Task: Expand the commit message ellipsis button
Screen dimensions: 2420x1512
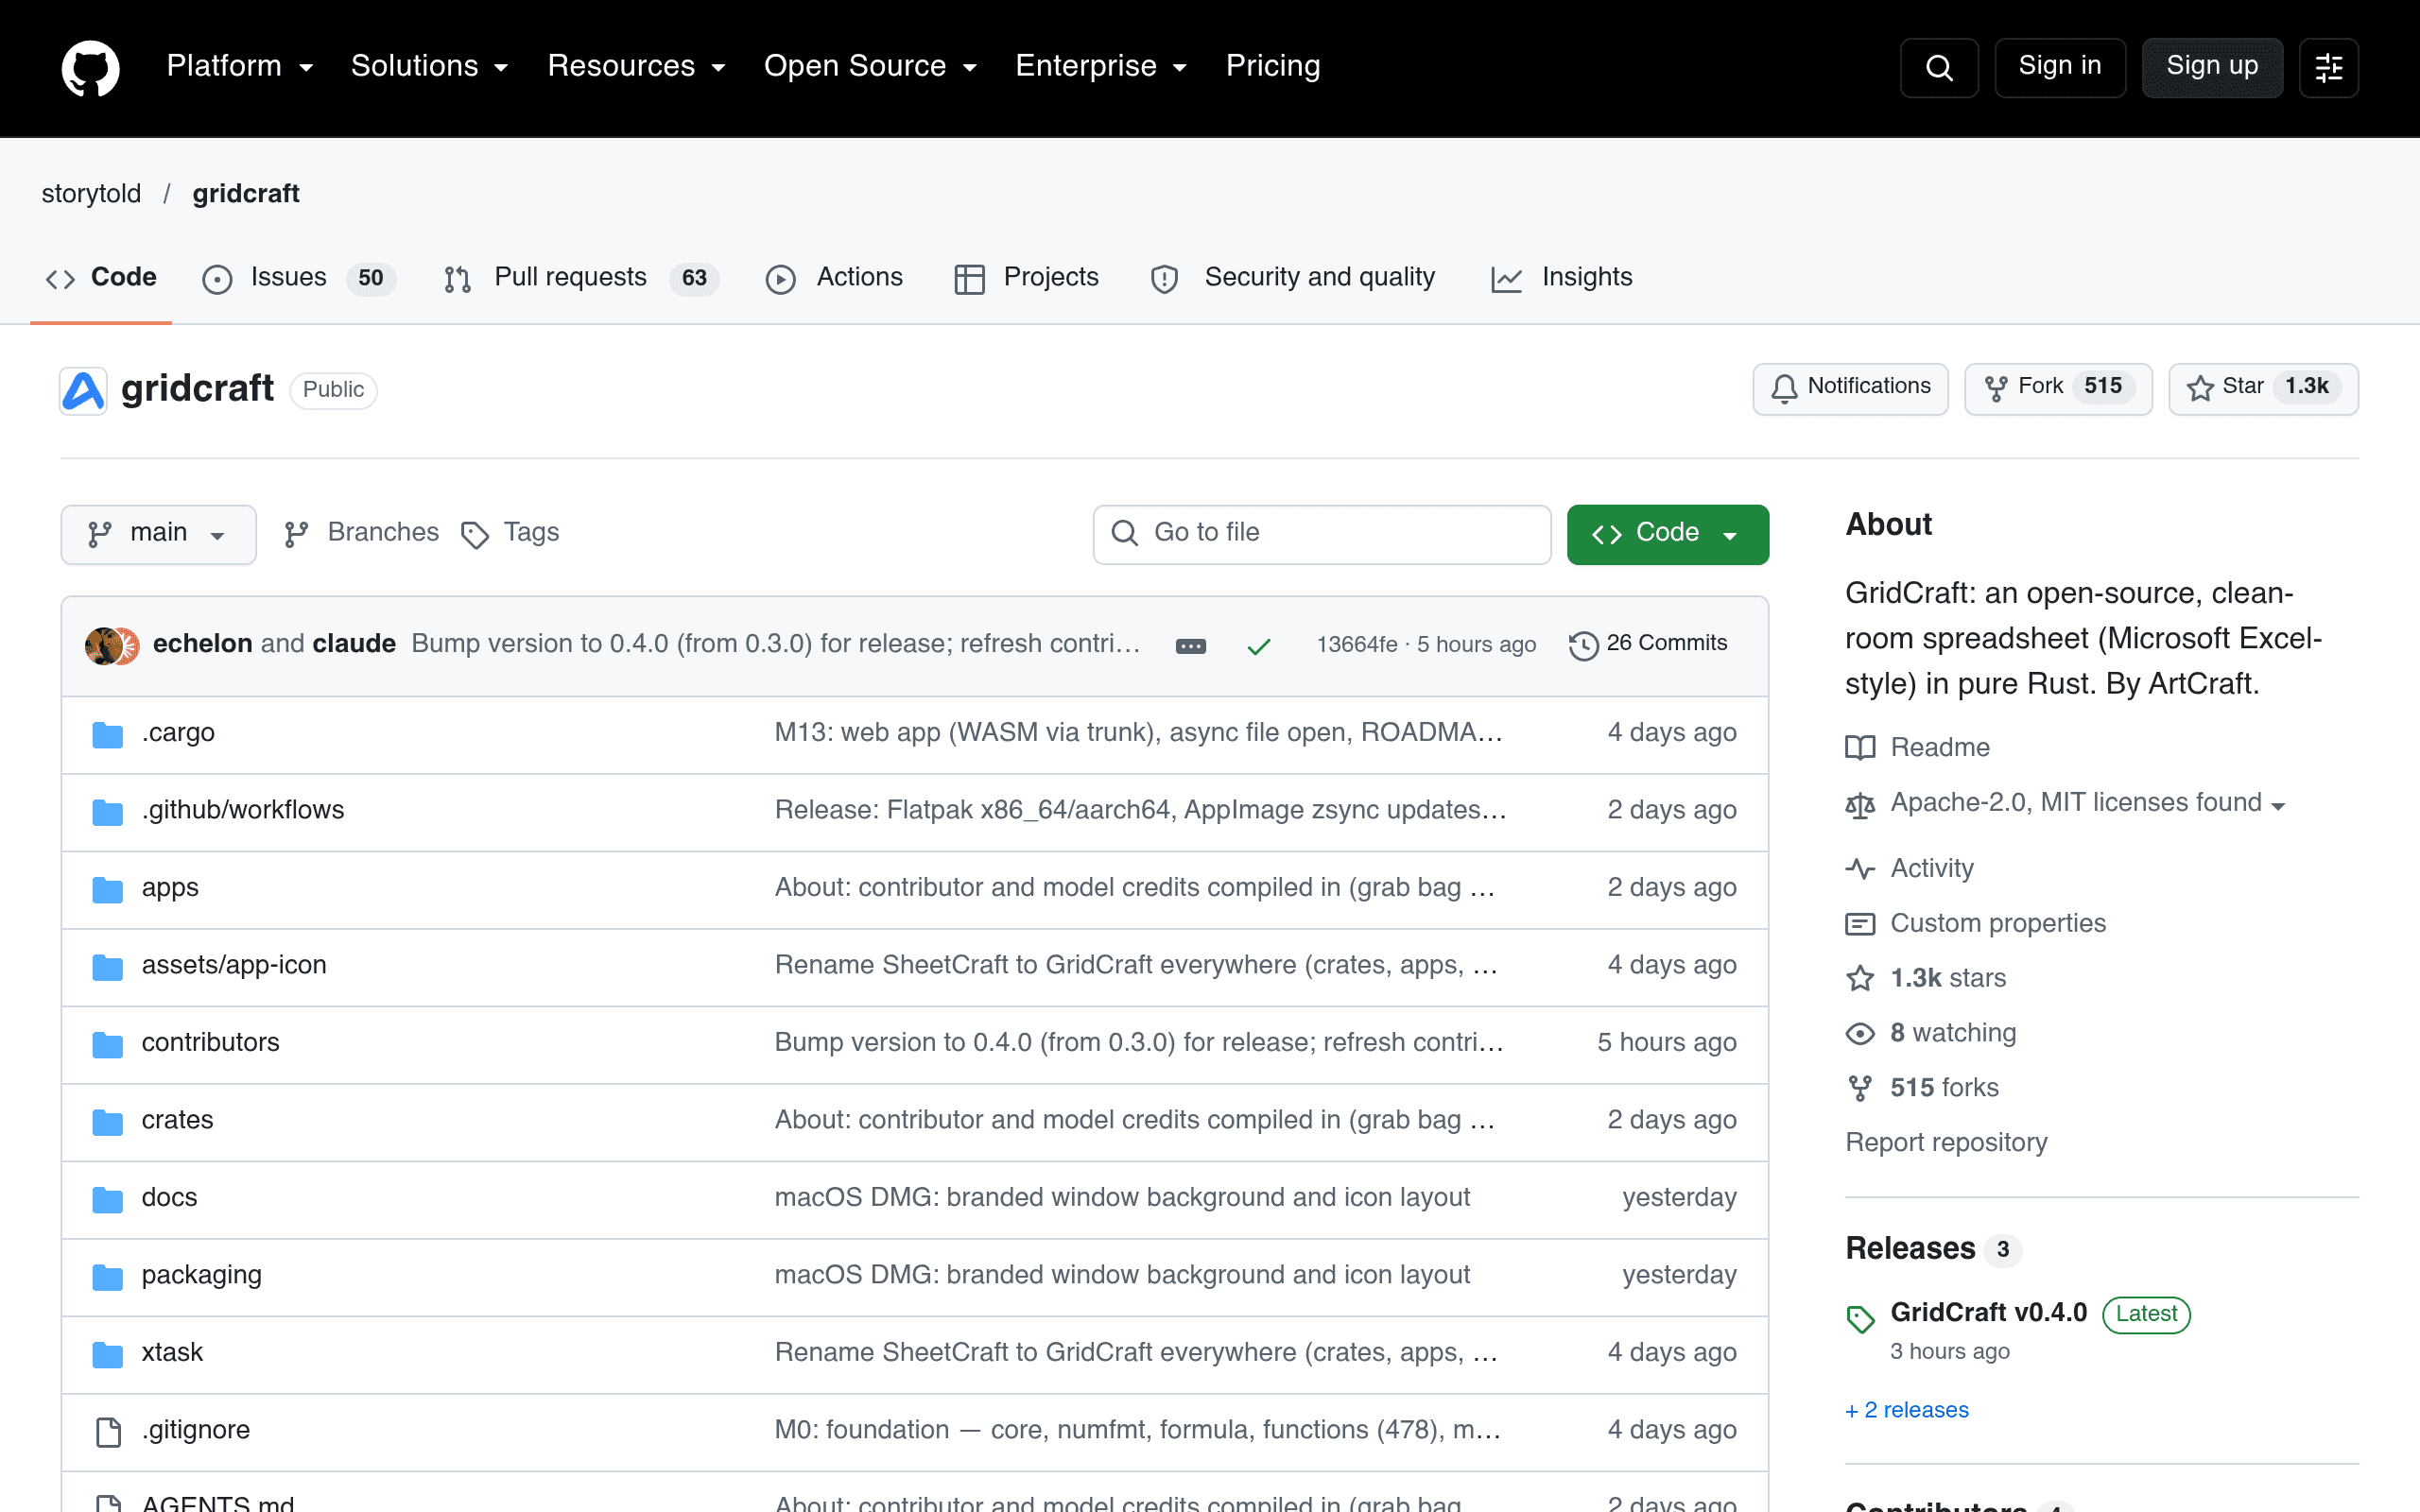Action: pyautogui.click(x=1190, y=645)
